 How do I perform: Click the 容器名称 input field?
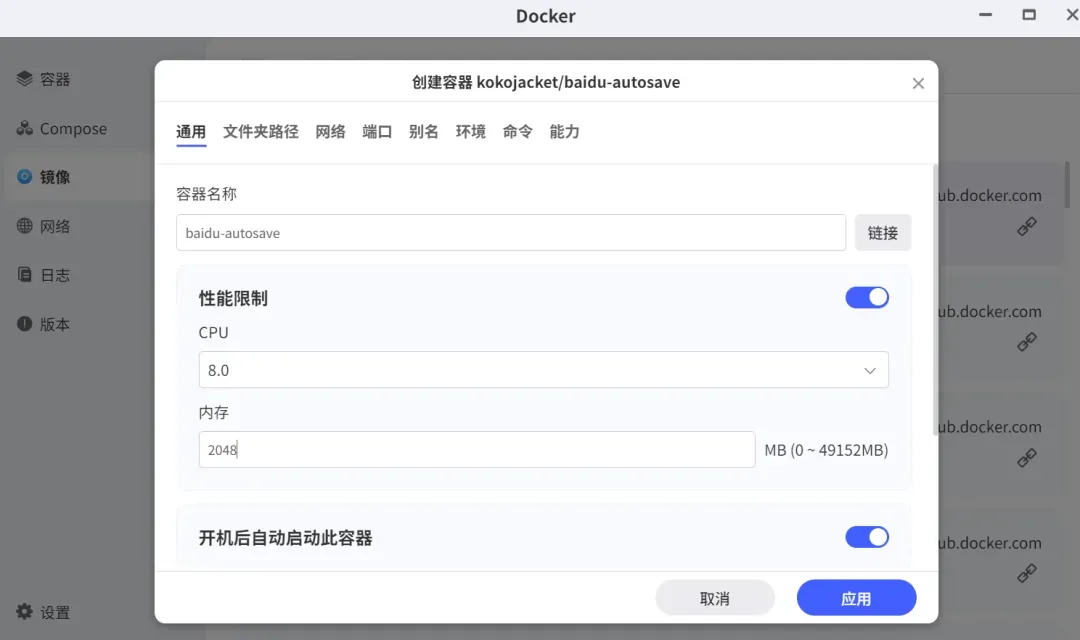[x=510, y=233]
